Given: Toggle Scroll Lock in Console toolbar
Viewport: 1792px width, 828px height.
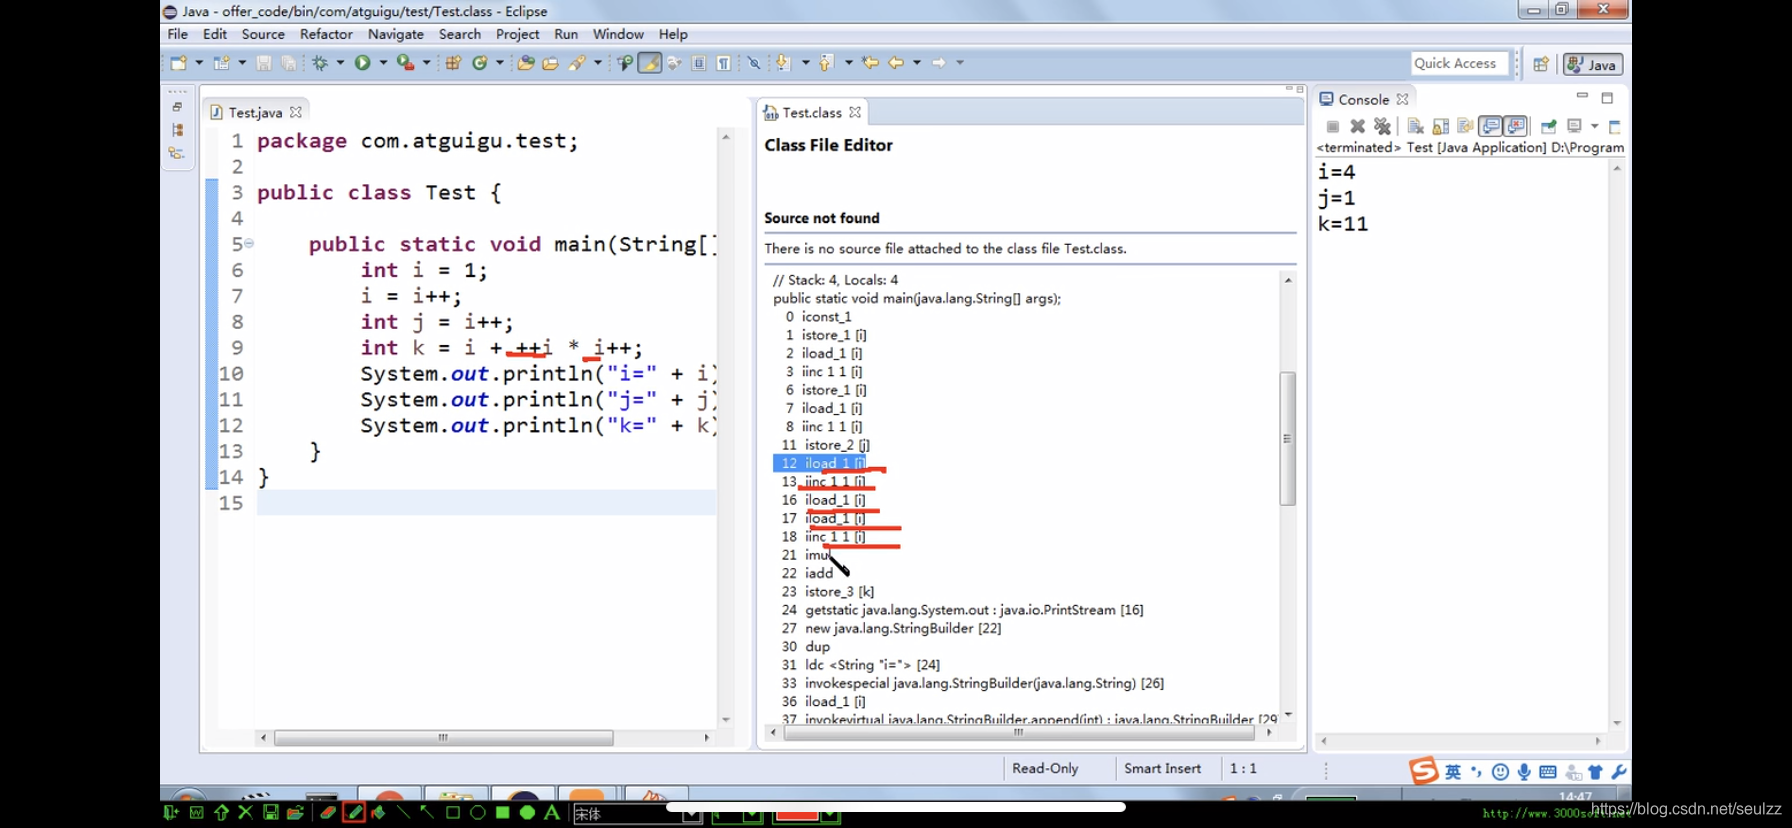Looking at the screenshot, I should point(1440,126).
